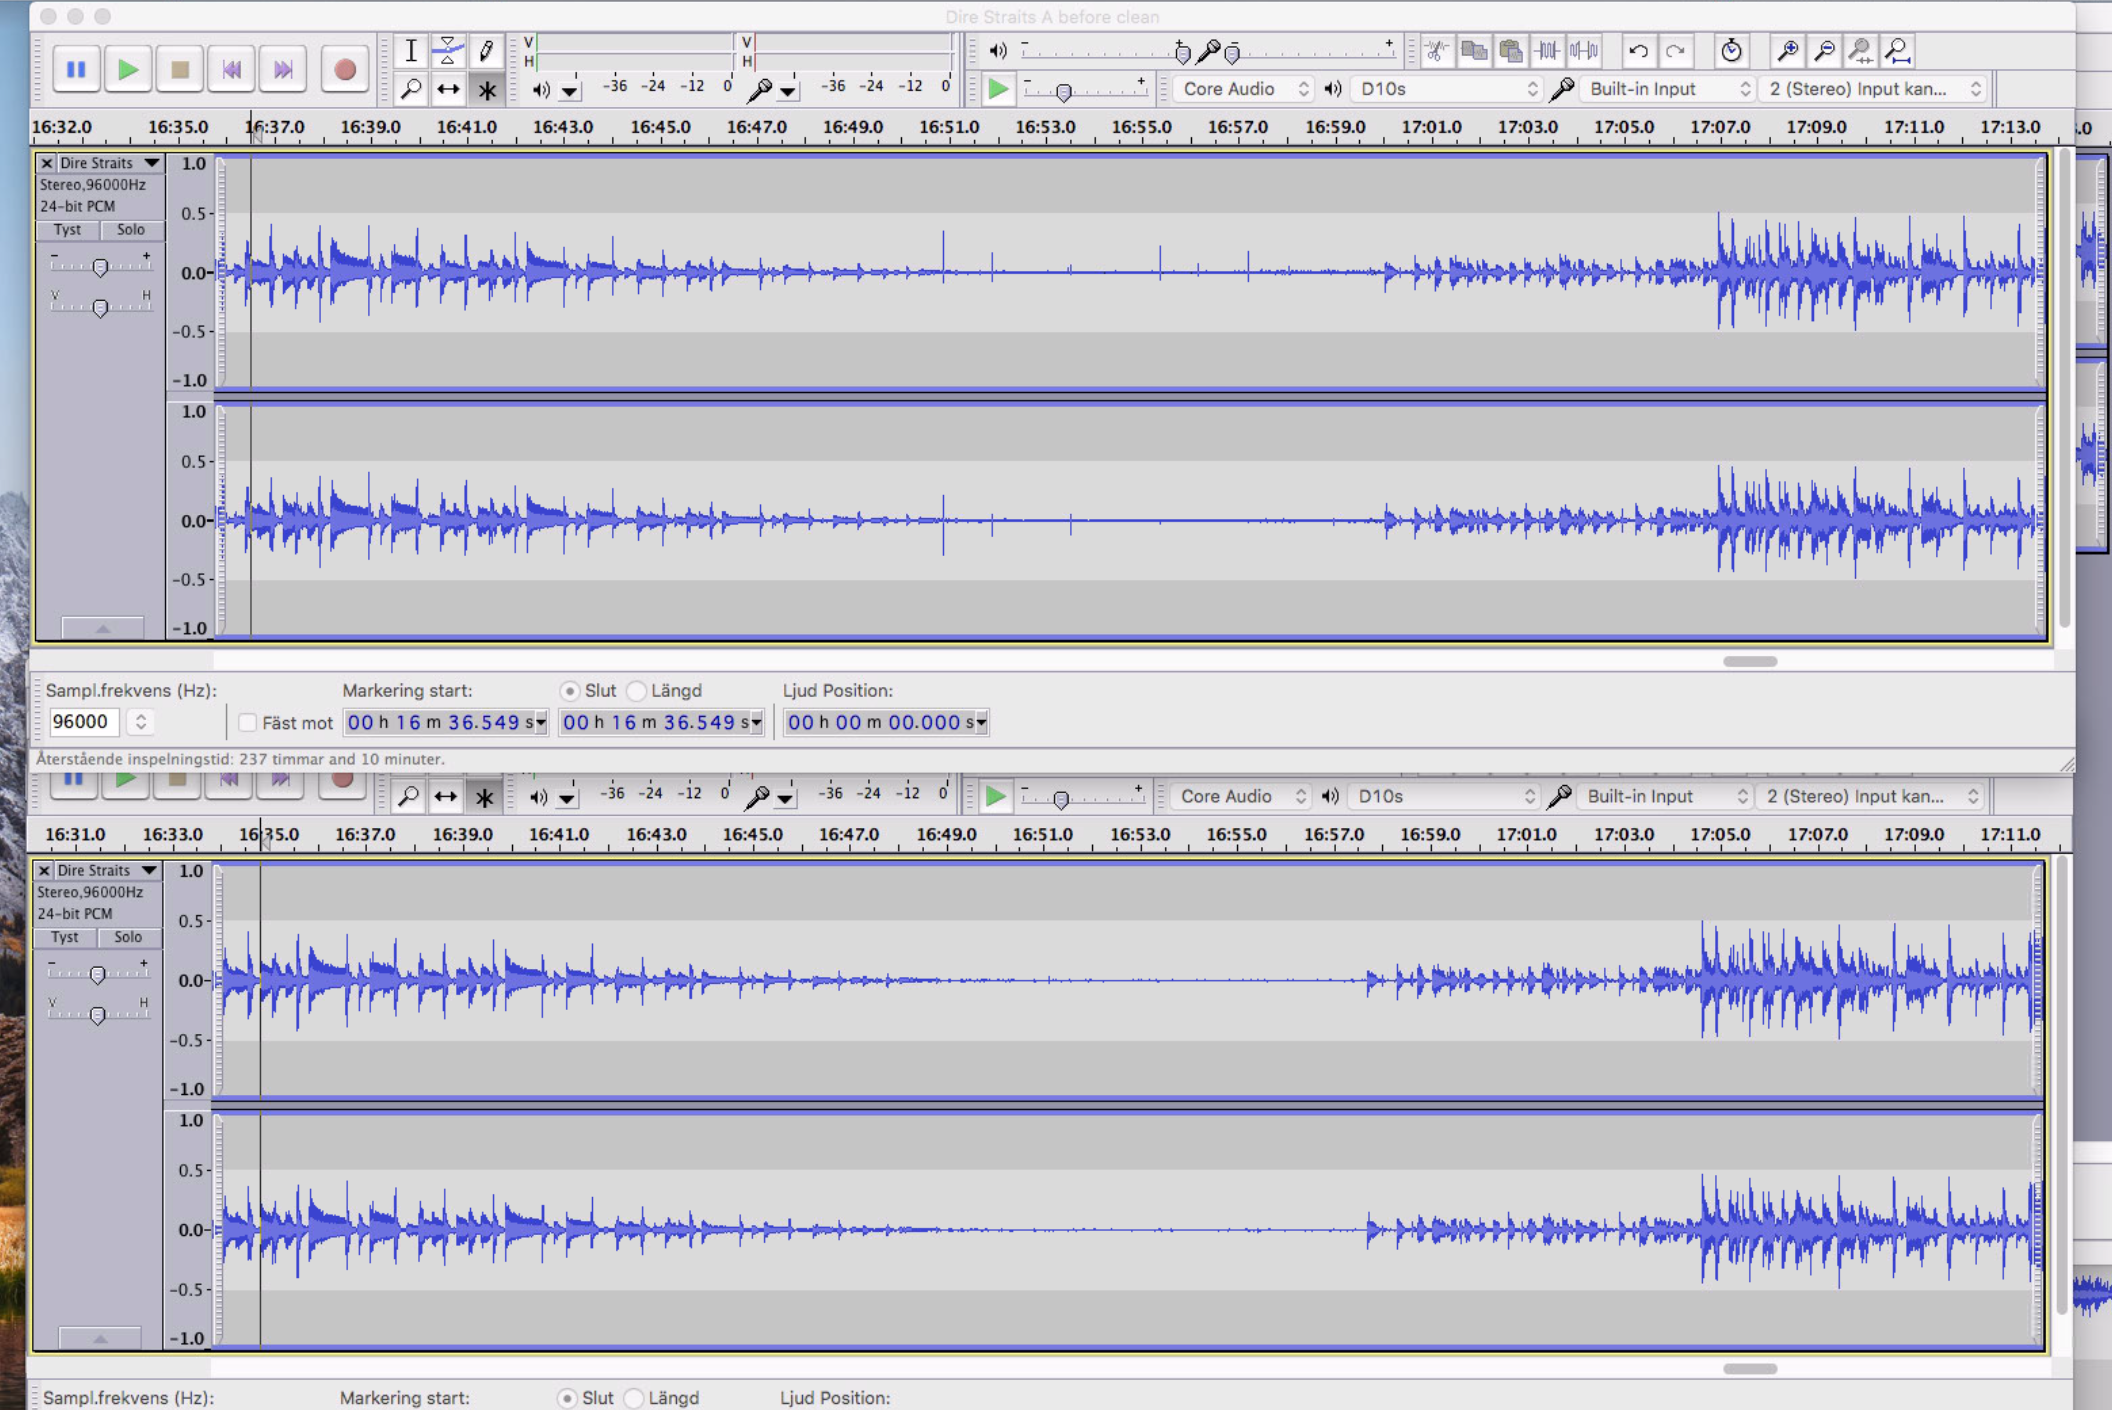Select Multi-Tool asterisk in bottom window

click(484, 797)
